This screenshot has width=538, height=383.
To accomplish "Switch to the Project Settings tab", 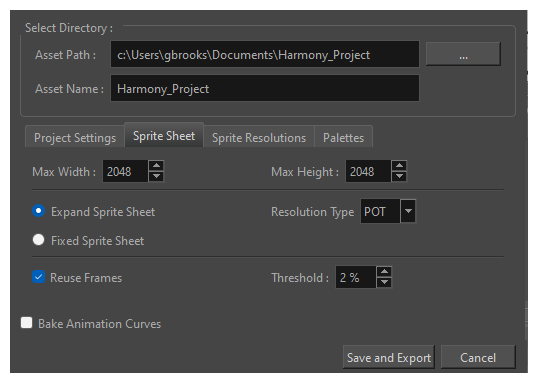I will click(x=75, y=137).
